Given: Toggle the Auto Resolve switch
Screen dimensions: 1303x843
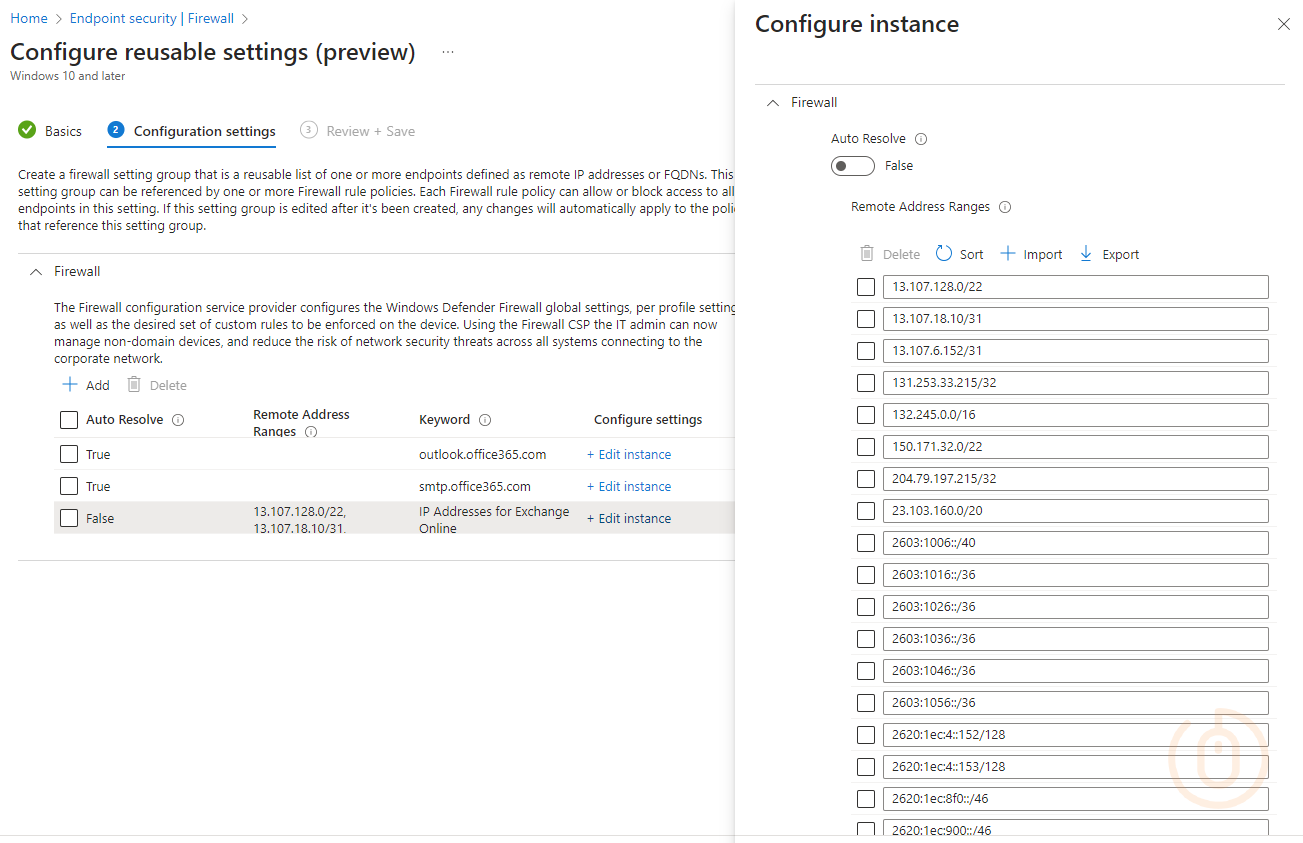Looking at the screenshot, I should 852,166.
